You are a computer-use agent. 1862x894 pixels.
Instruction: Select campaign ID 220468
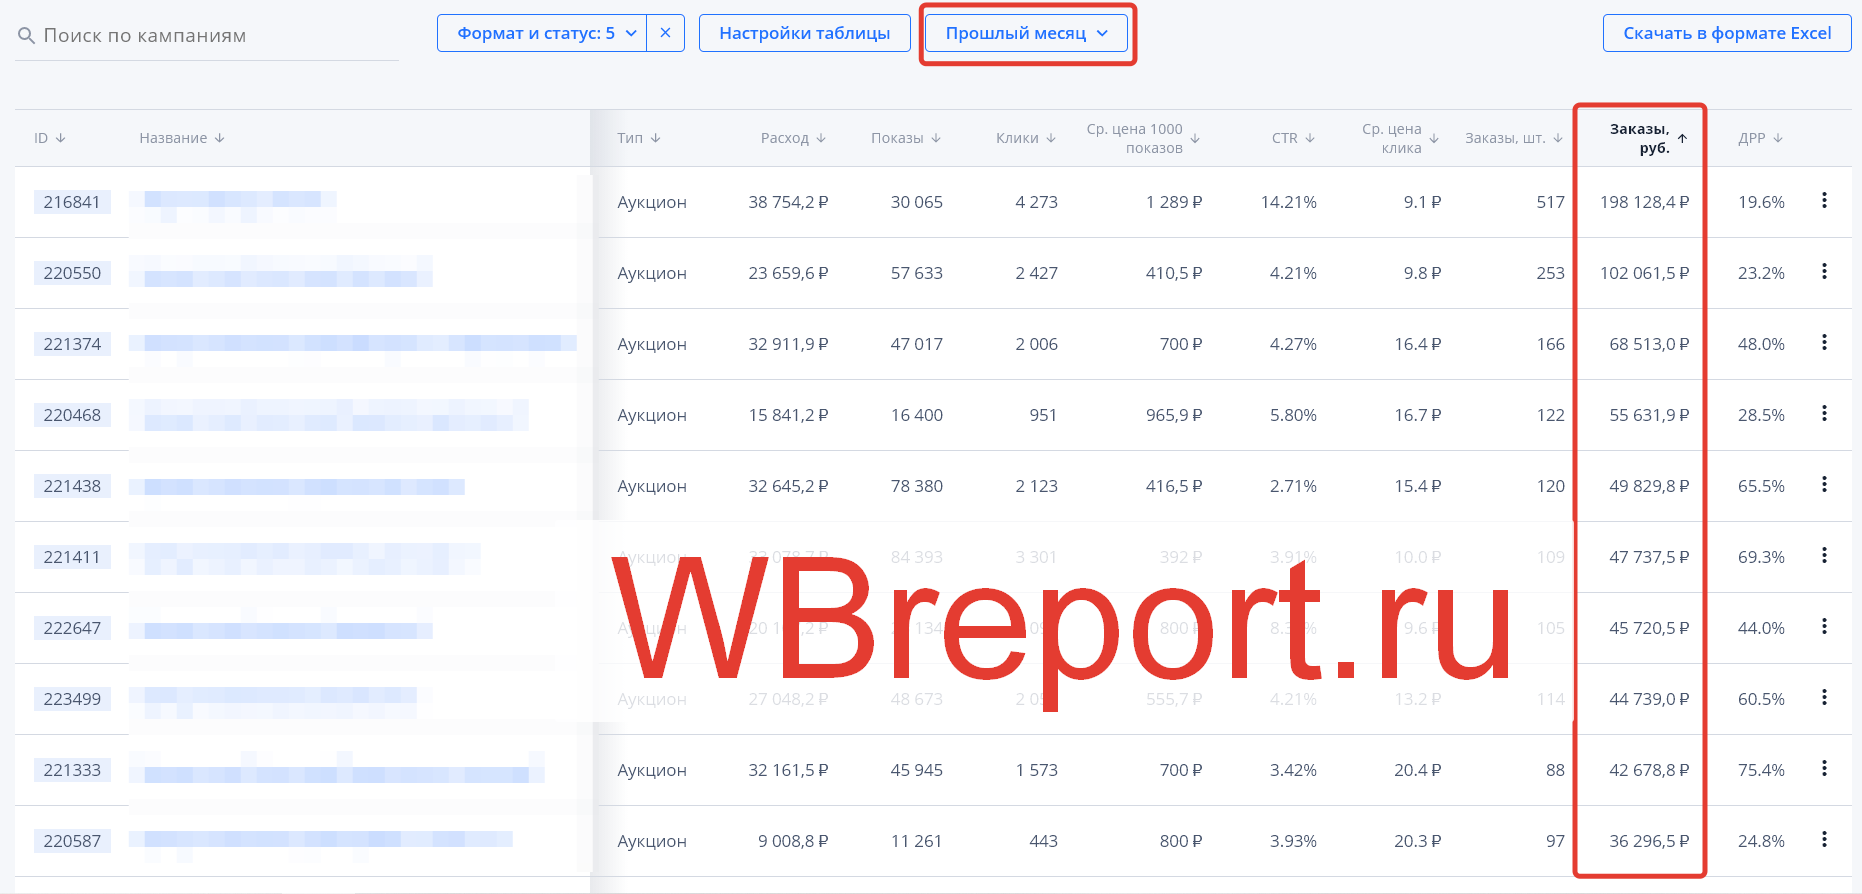tap(72, 415)
